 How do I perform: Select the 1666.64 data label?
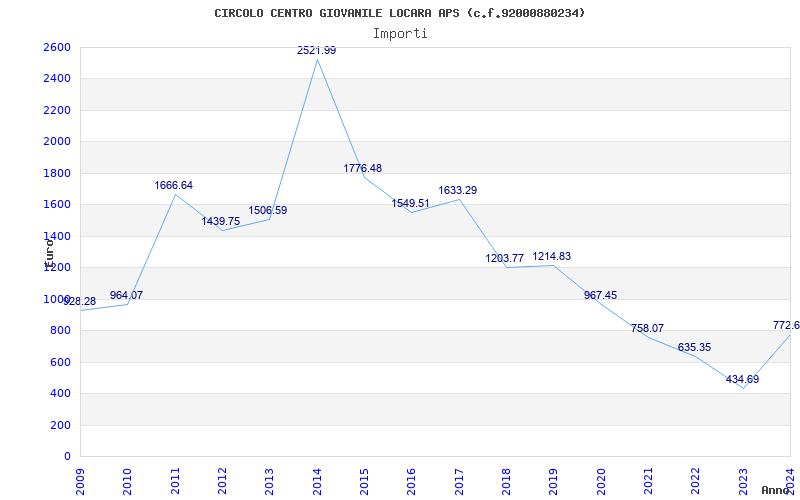tap(174, 186)
